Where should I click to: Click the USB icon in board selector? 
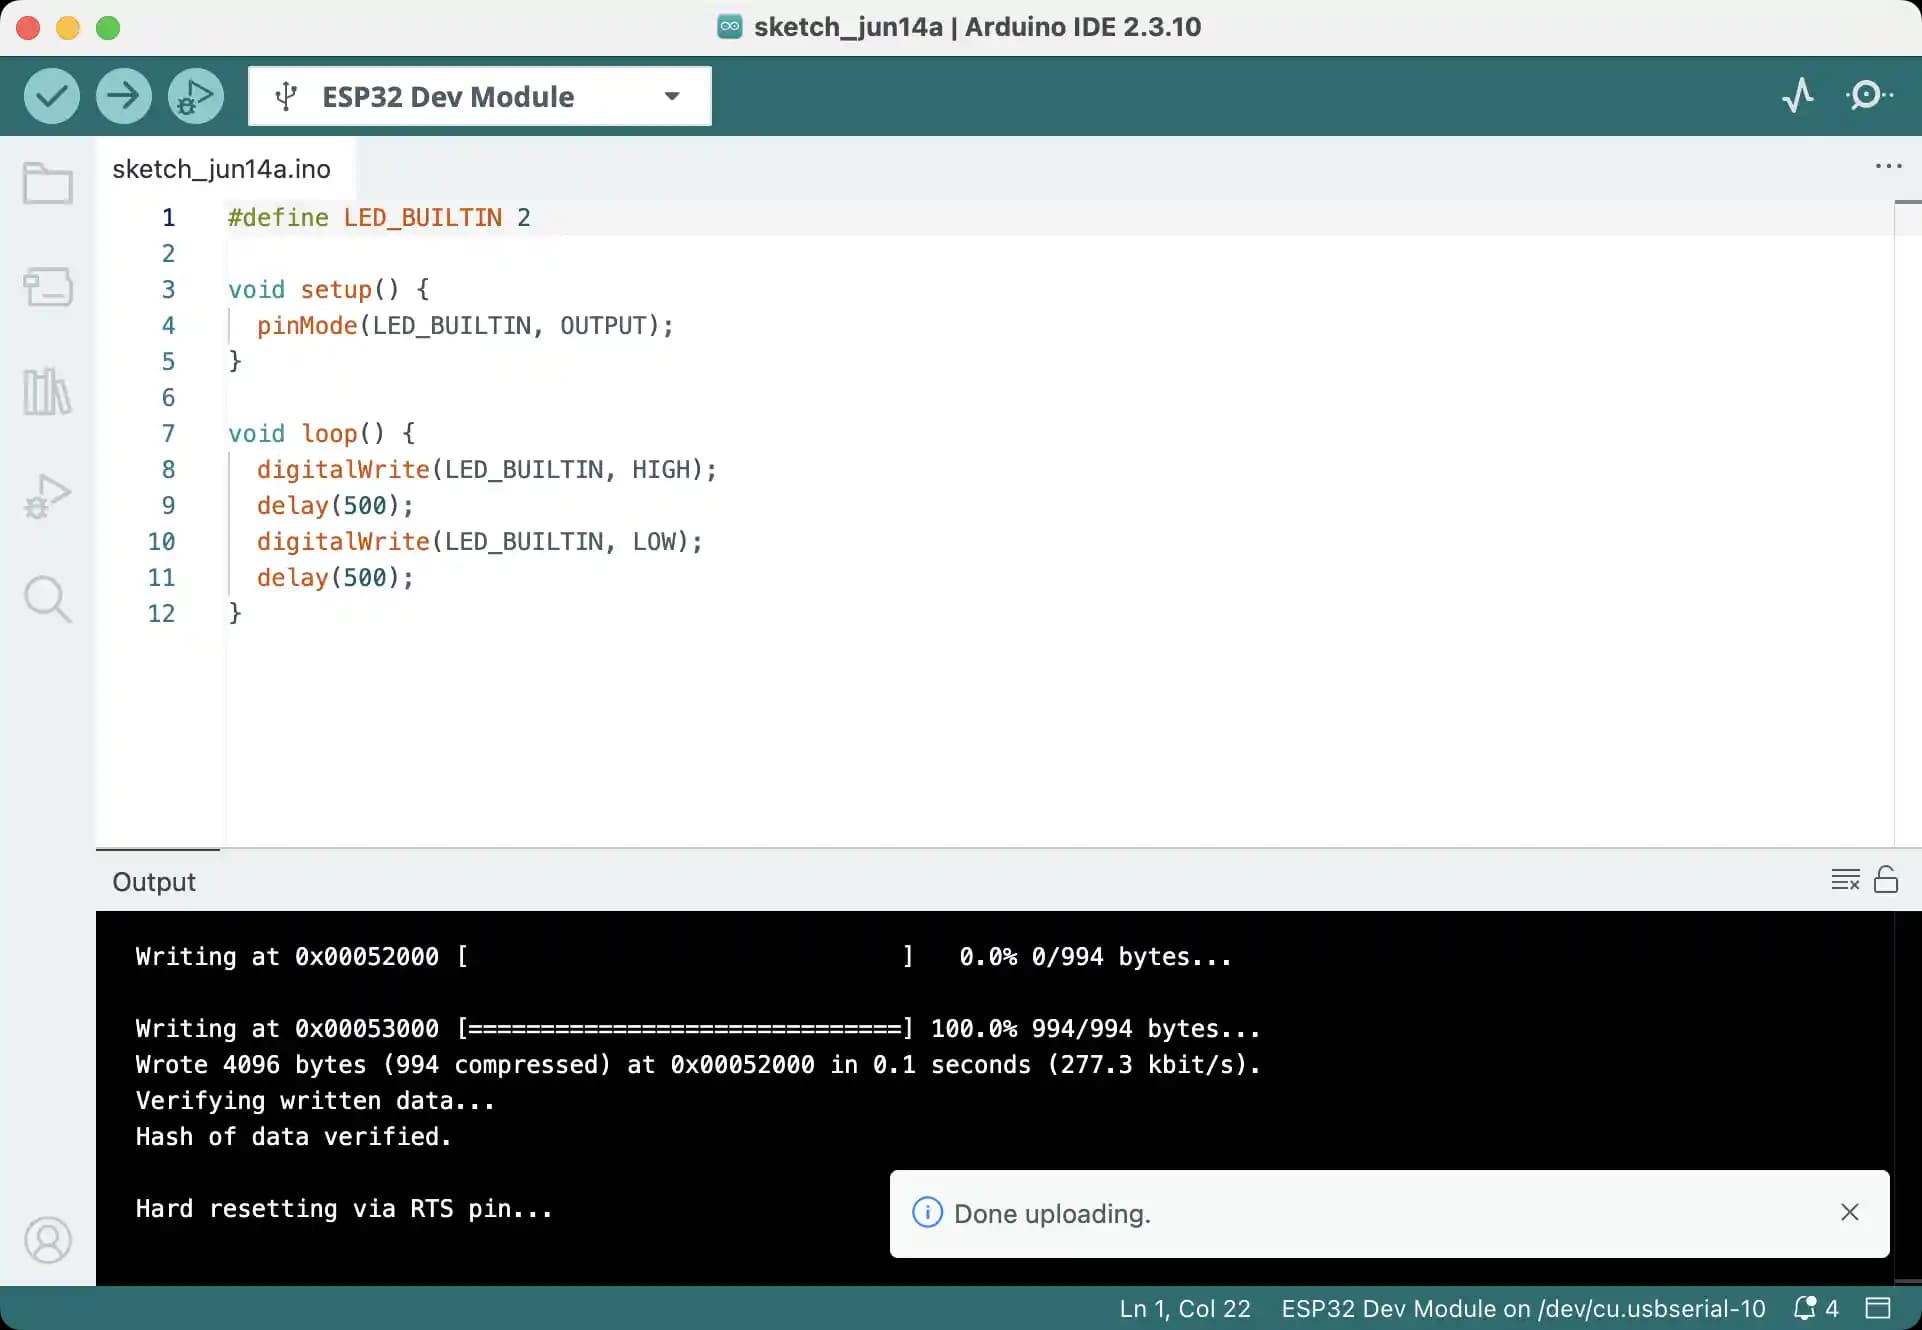pos(286,96)
